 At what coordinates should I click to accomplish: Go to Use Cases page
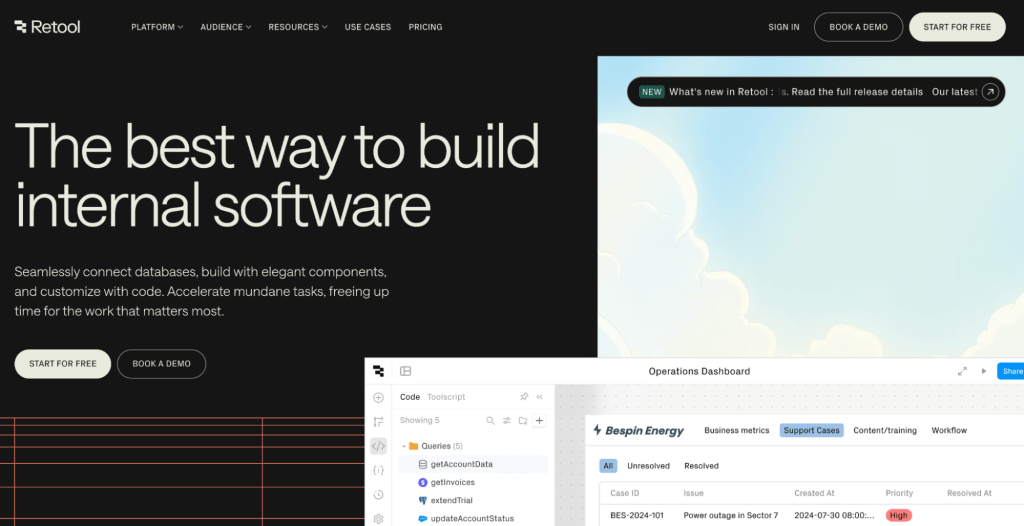(368, 27)
